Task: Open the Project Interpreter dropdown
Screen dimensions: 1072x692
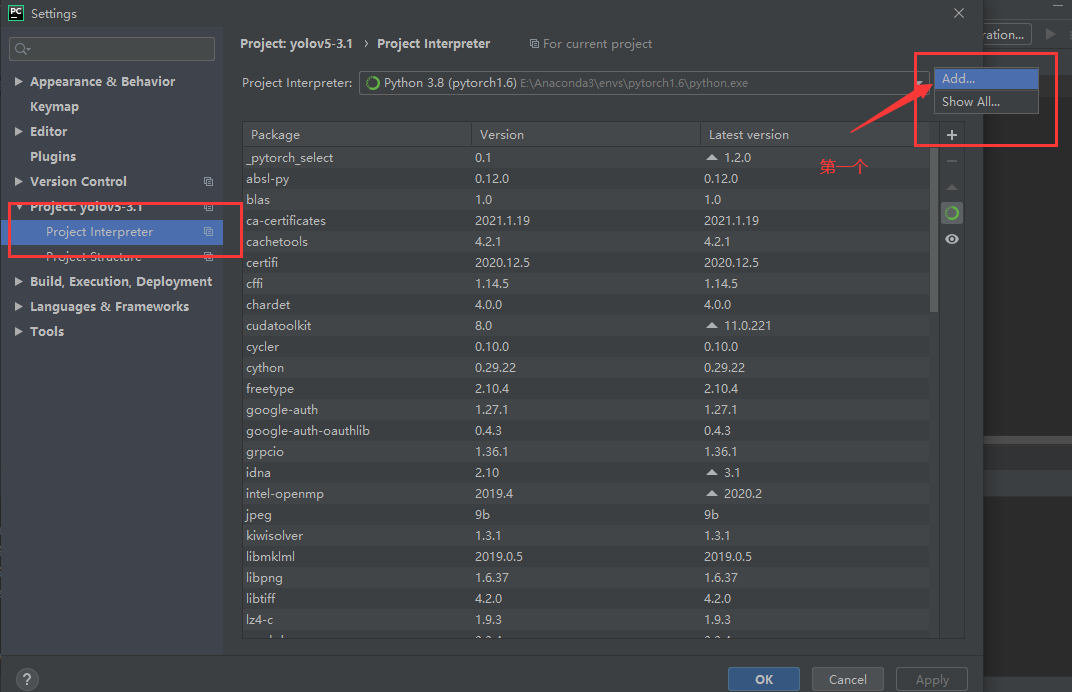Action: click(x=643, y=83)
